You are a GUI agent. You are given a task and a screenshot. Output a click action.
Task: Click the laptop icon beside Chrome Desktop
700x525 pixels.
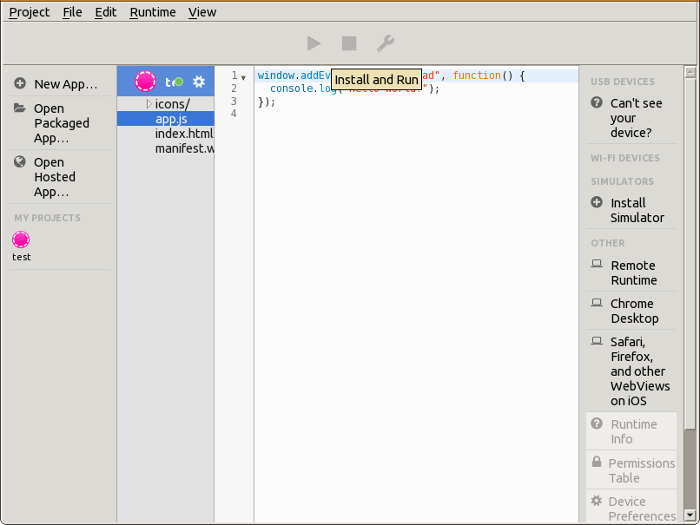[x=596, y=302]
